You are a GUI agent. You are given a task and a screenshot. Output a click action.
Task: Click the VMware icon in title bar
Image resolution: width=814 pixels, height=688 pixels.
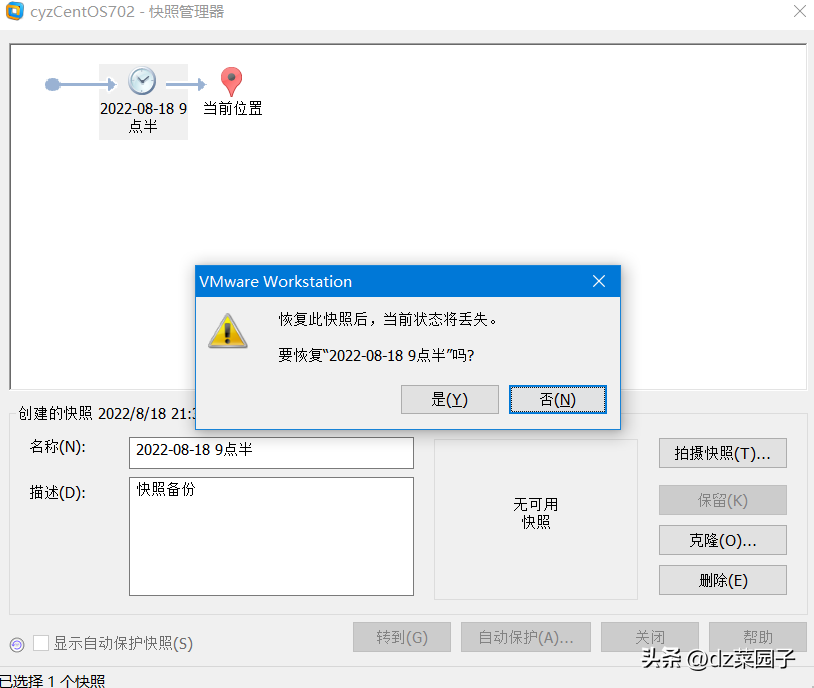pos(15,11)
